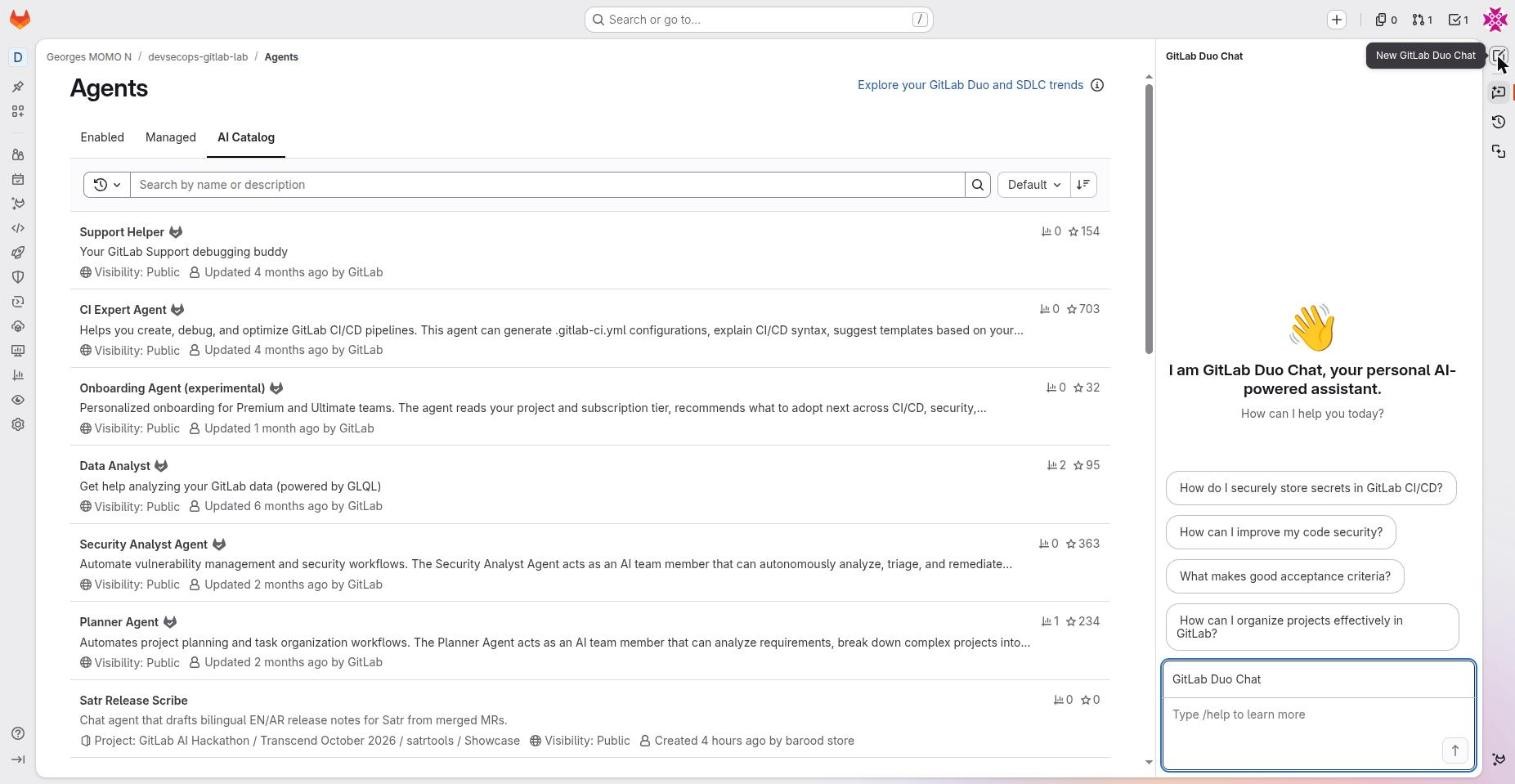Open the Settings gear sidebar icon
1515x784 pixels.
click(17, 424)
